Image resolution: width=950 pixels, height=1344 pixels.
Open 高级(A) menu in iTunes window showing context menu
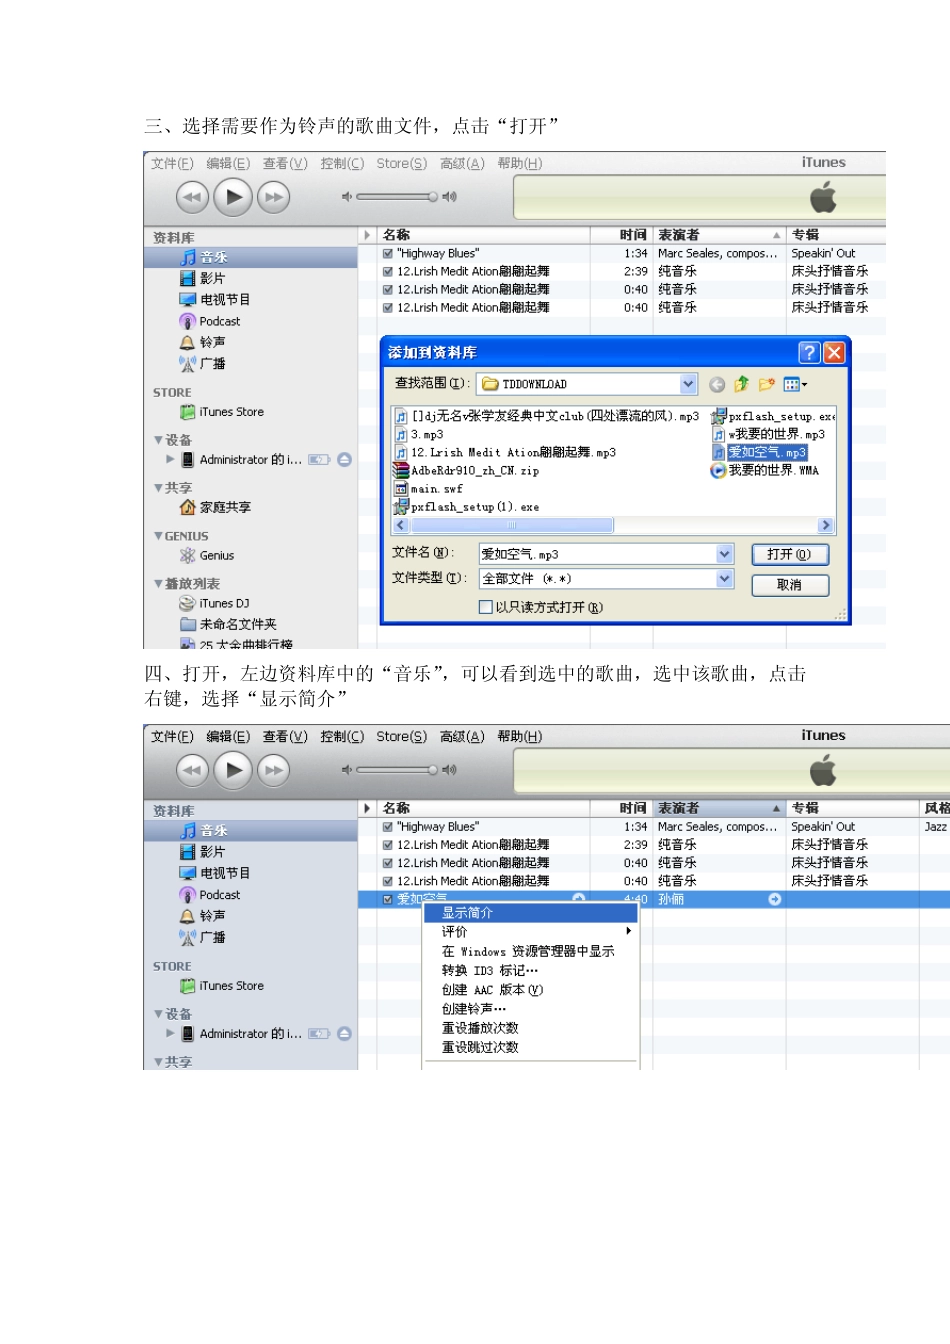462,737
